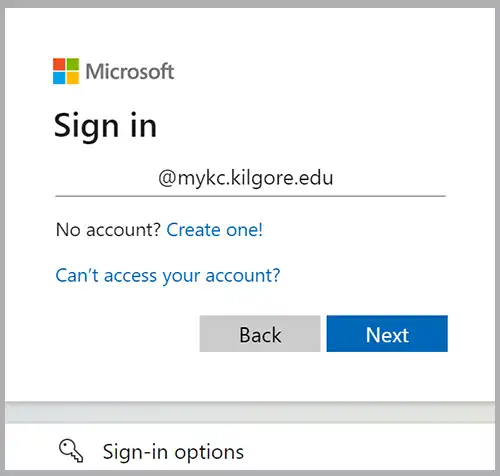
Task: Focus the email address input field
Action: click(250, 178)
